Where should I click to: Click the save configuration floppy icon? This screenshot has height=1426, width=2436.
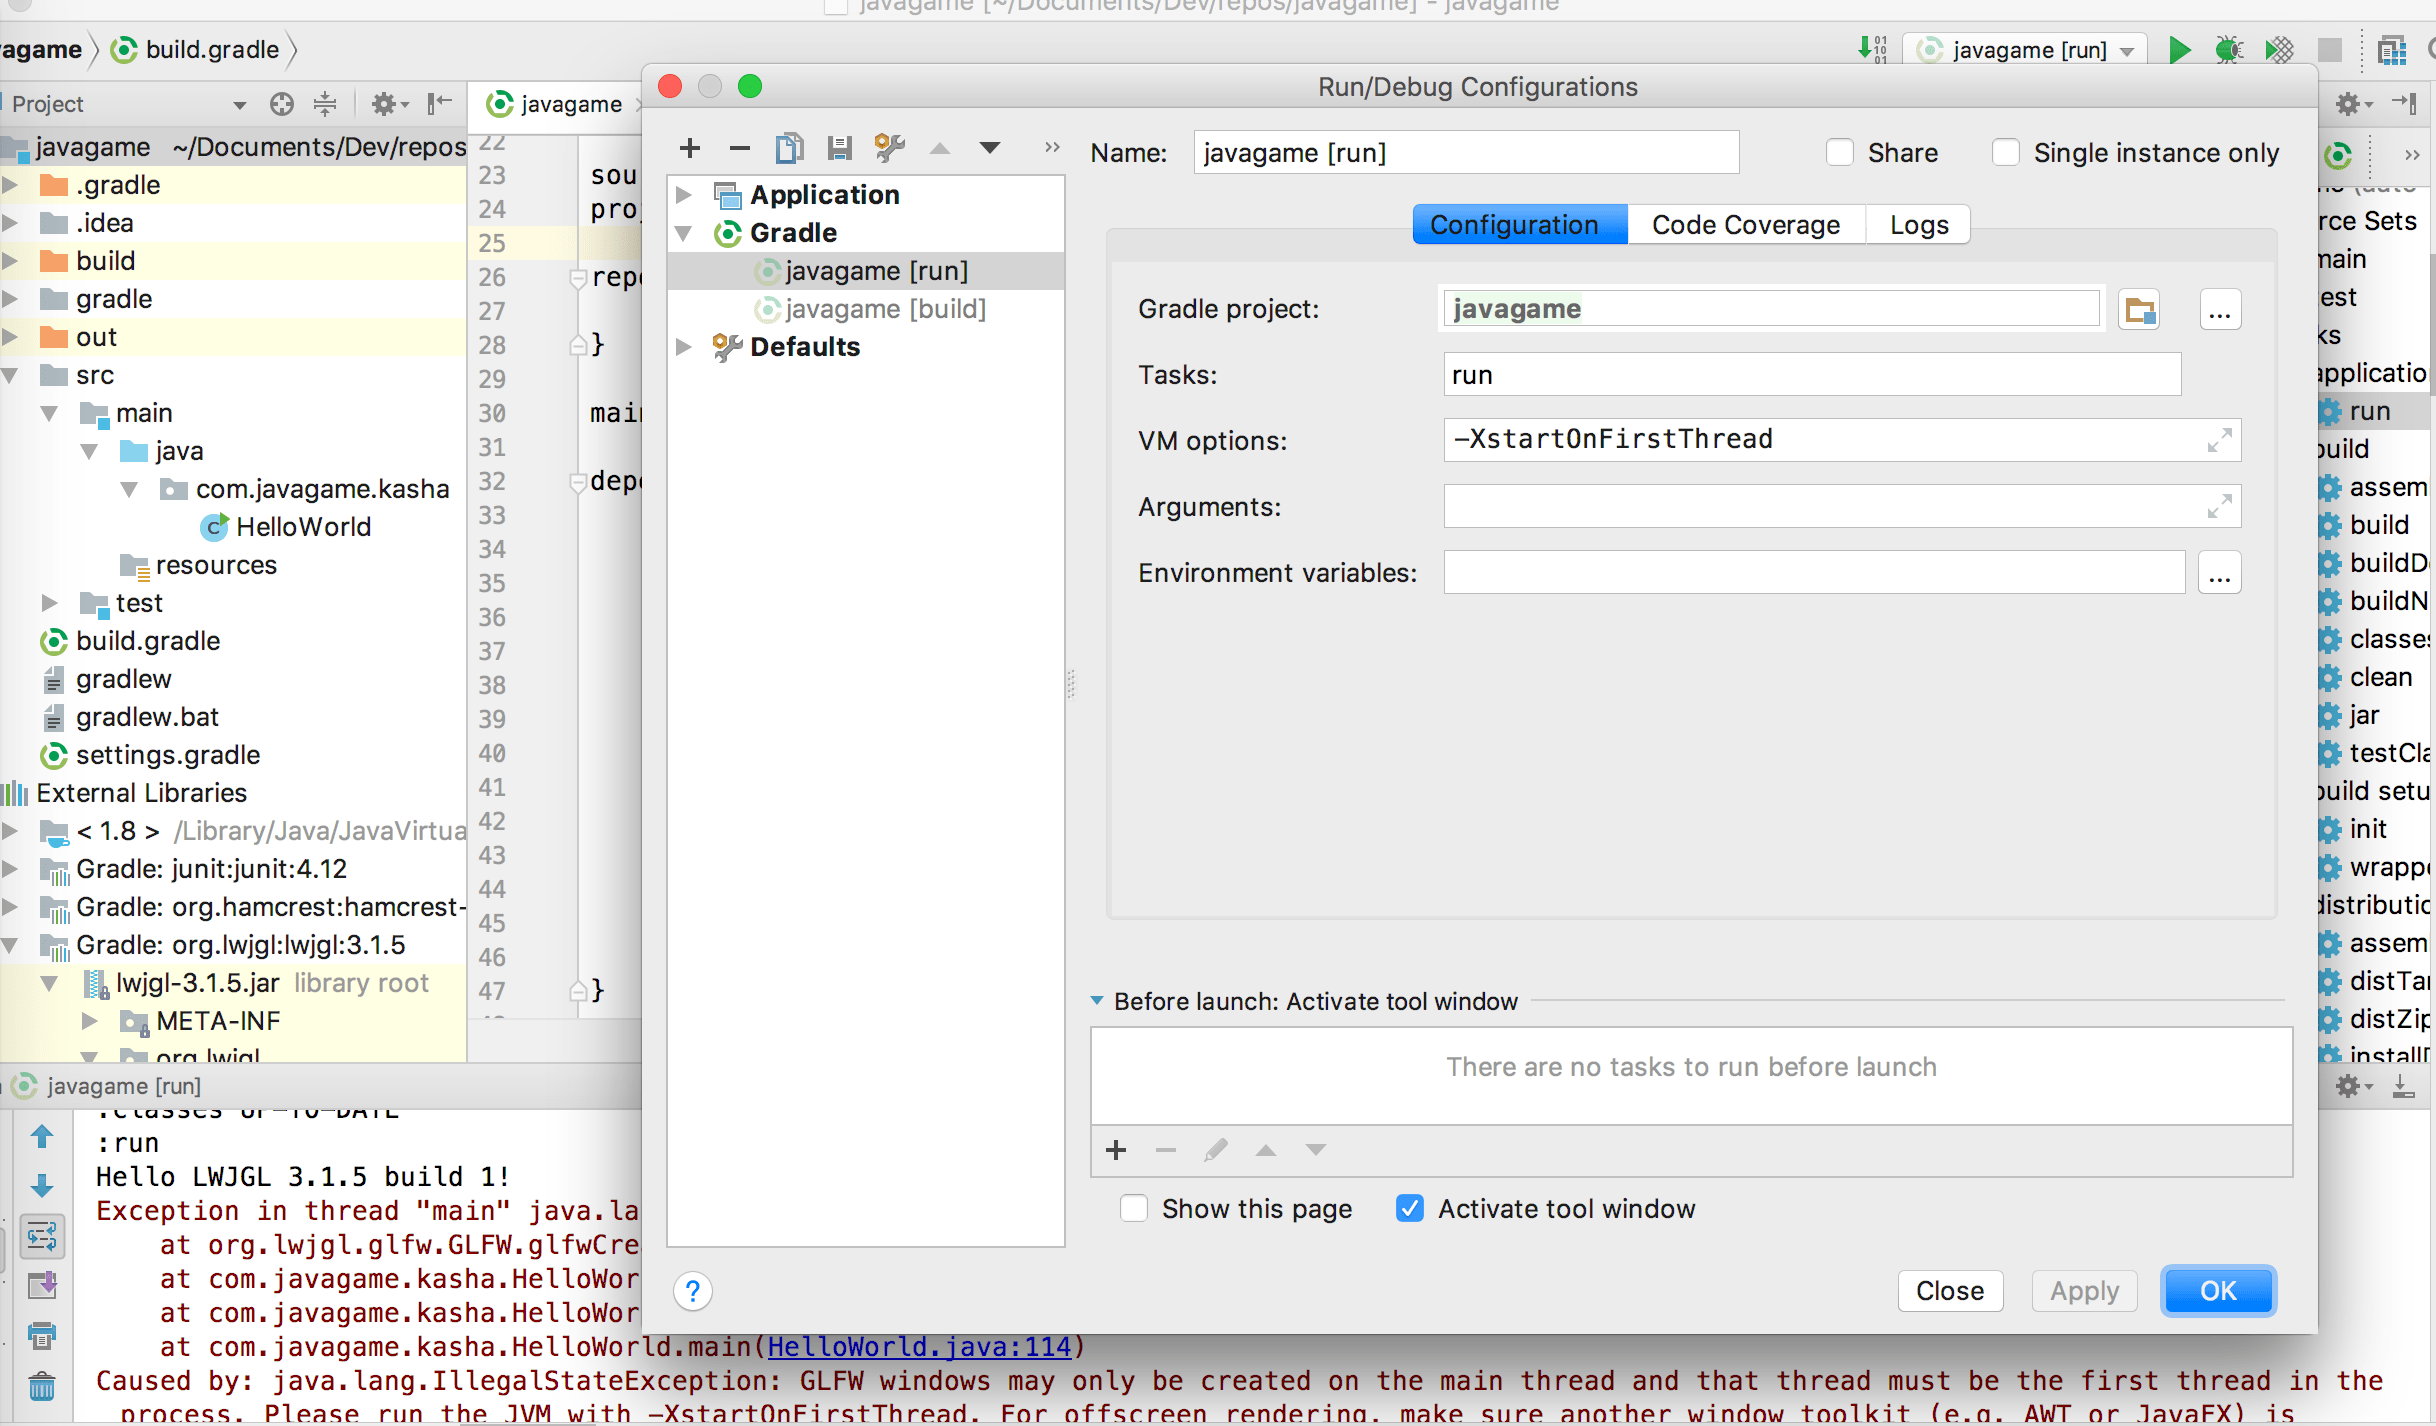[x=839, y=149]
